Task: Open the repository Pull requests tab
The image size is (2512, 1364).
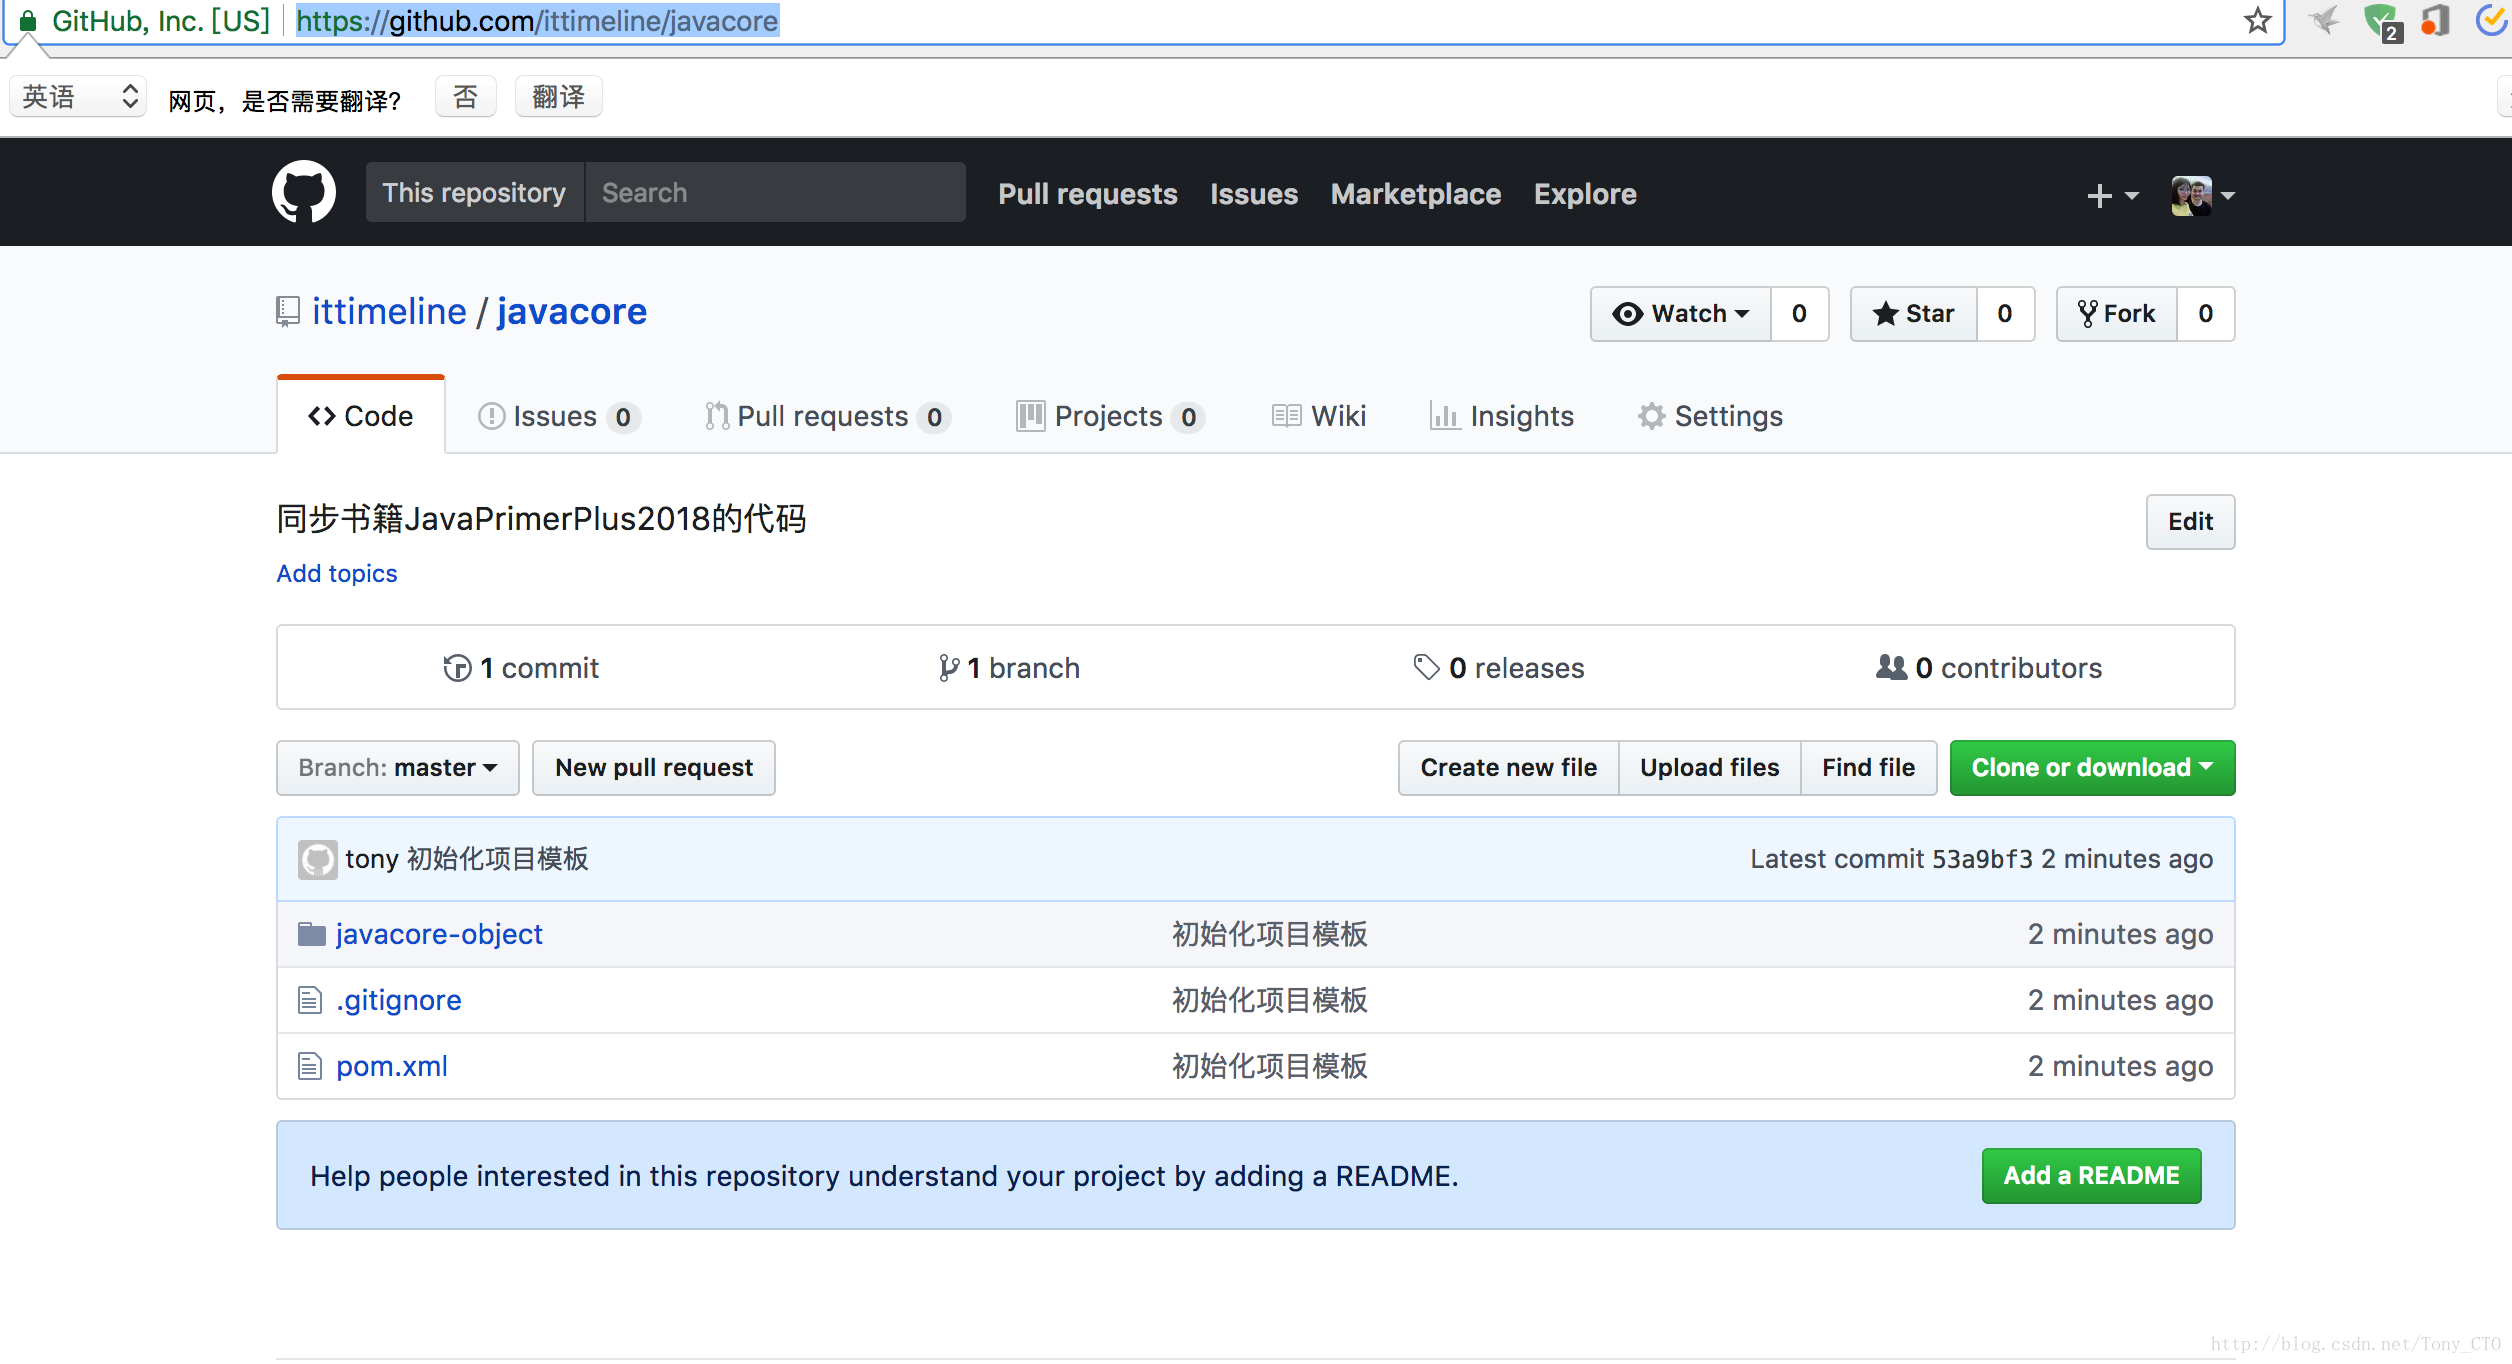Action: 827,416
